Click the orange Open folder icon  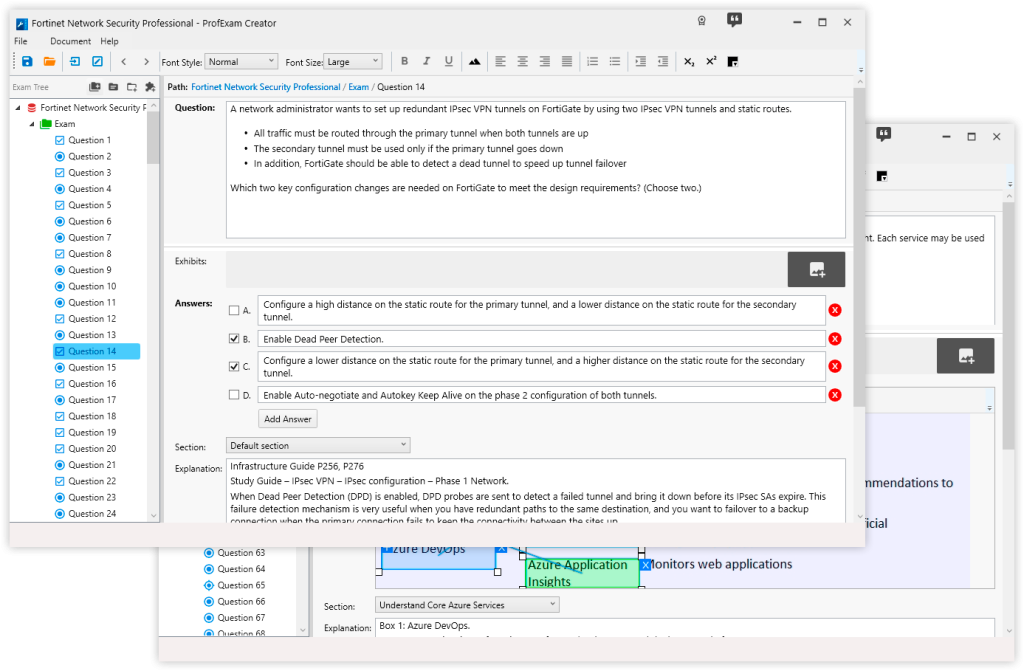tap(50, 61)
